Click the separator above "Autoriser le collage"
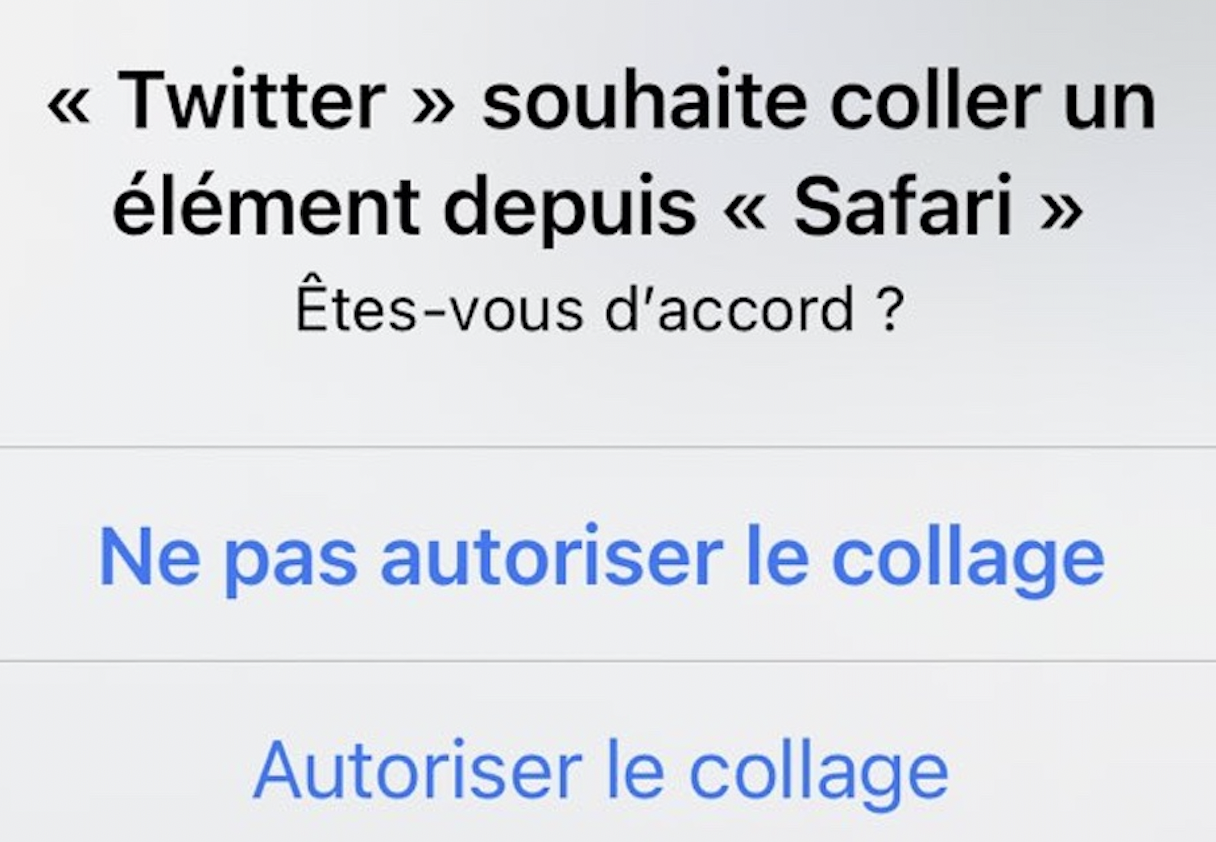1216x842 pixels. click(x=608, y=661)
